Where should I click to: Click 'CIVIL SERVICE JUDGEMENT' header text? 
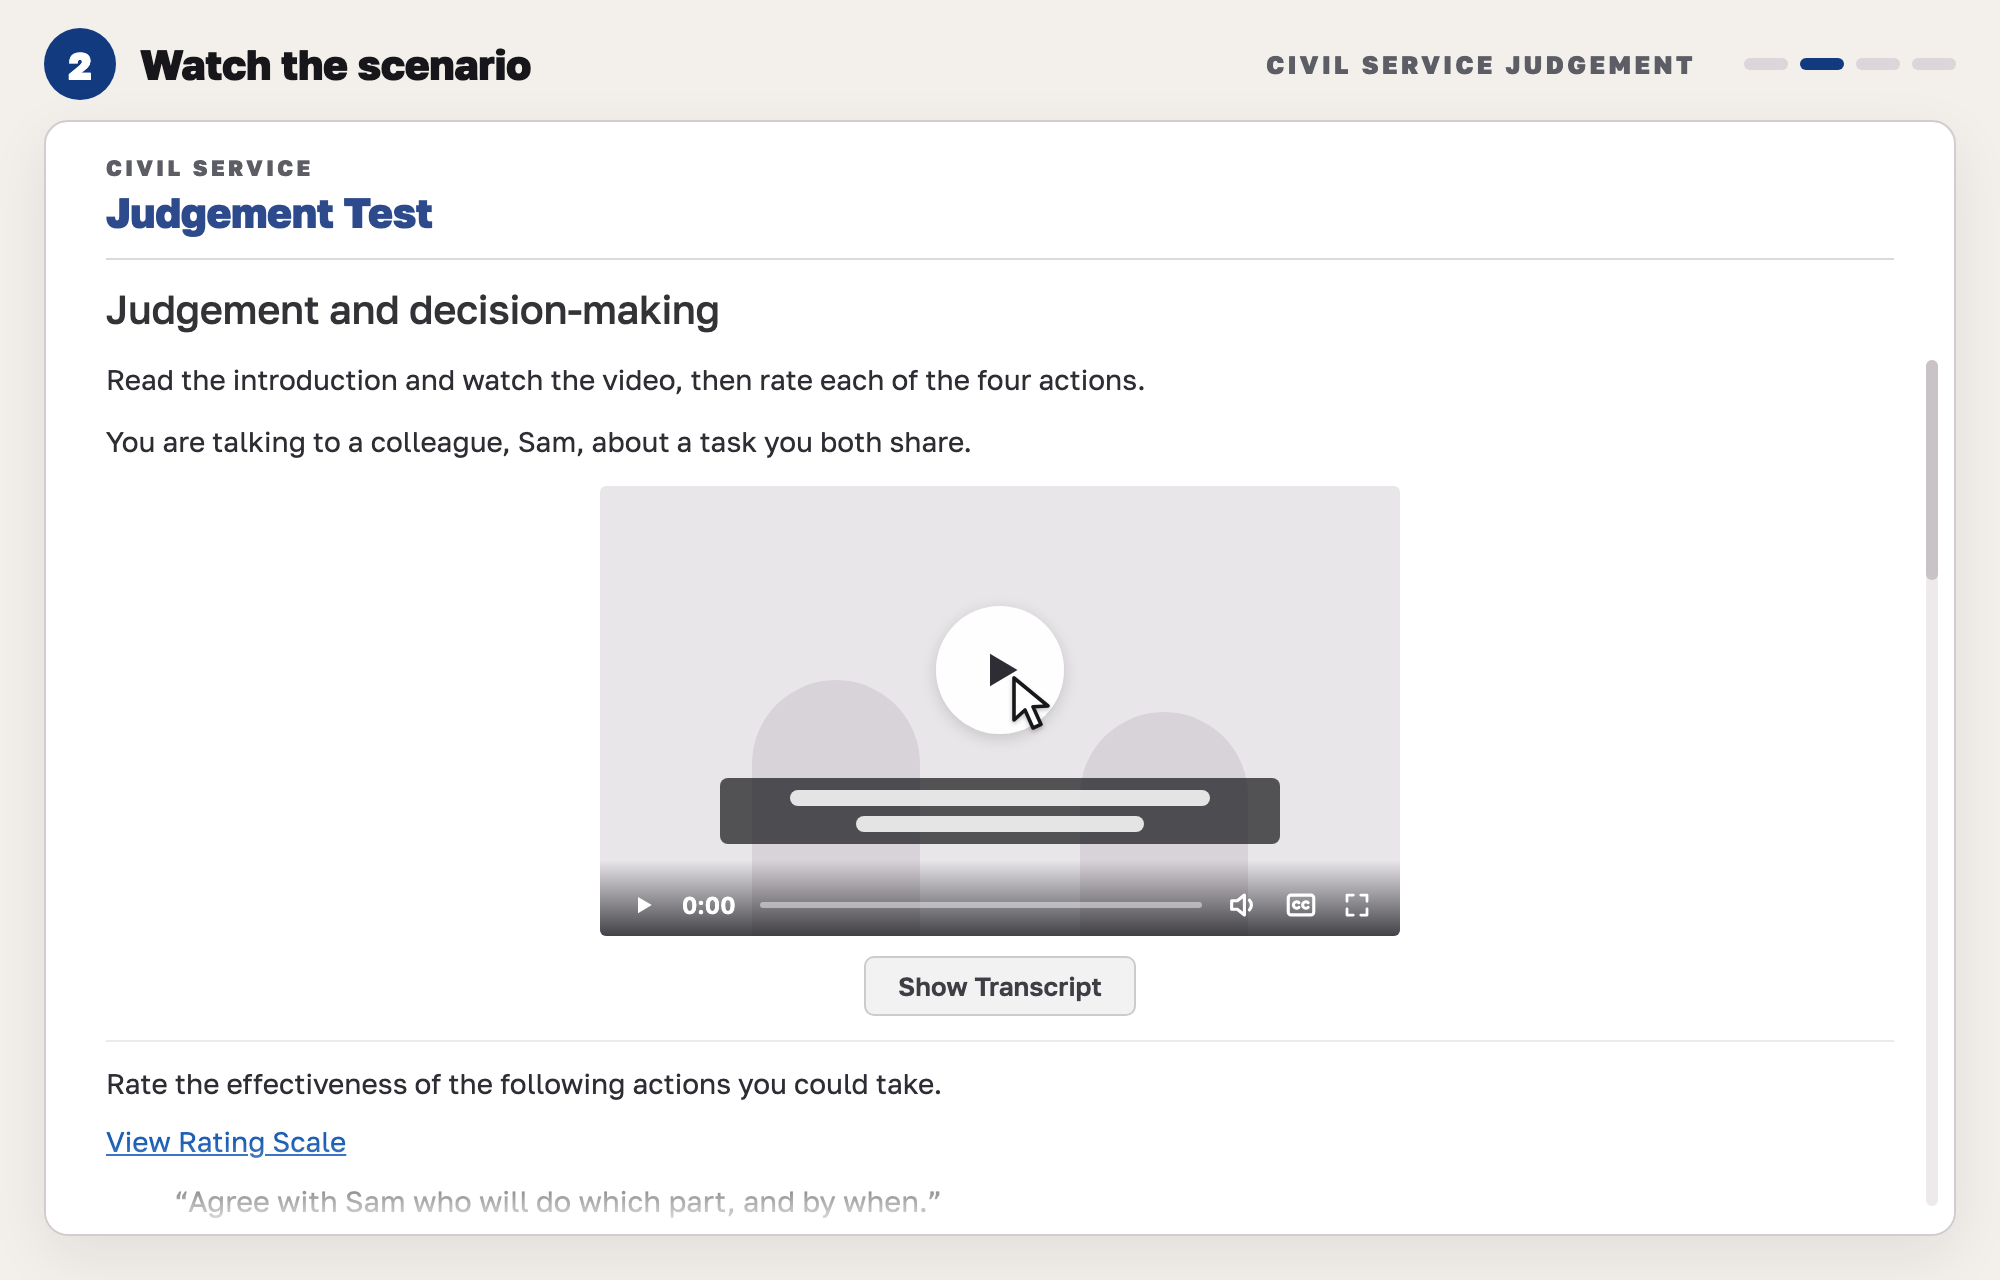1480,65
